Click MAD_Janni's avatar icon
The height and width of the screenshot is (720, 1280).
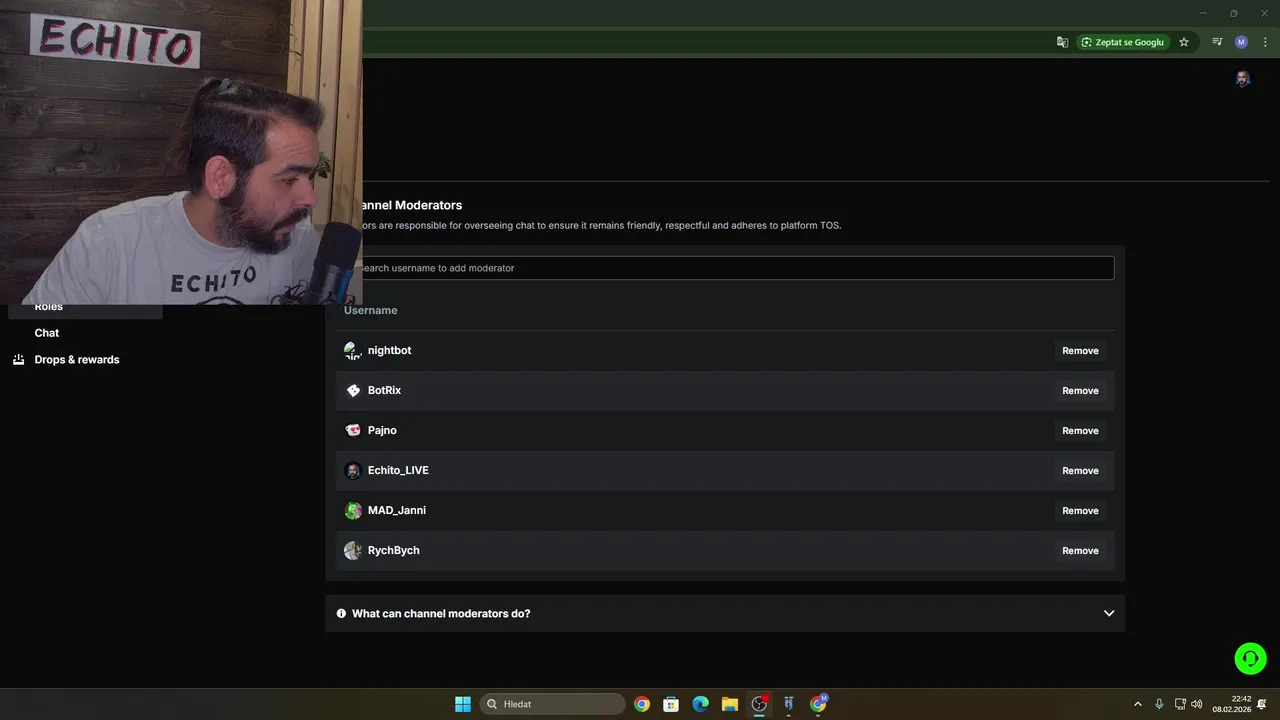pos(353,510)
